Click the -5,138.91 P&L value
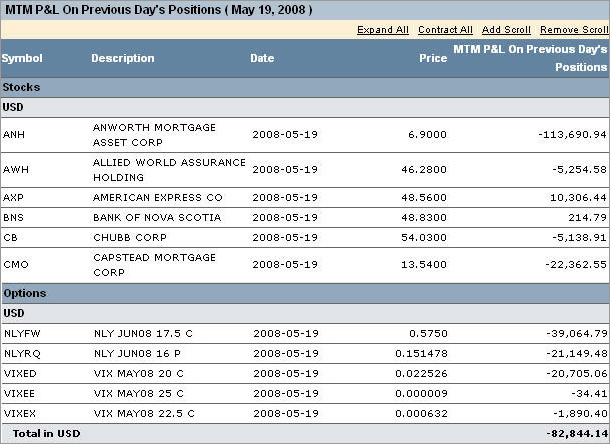The width and height of the screenshot is (610, 444). click(579, 237)
